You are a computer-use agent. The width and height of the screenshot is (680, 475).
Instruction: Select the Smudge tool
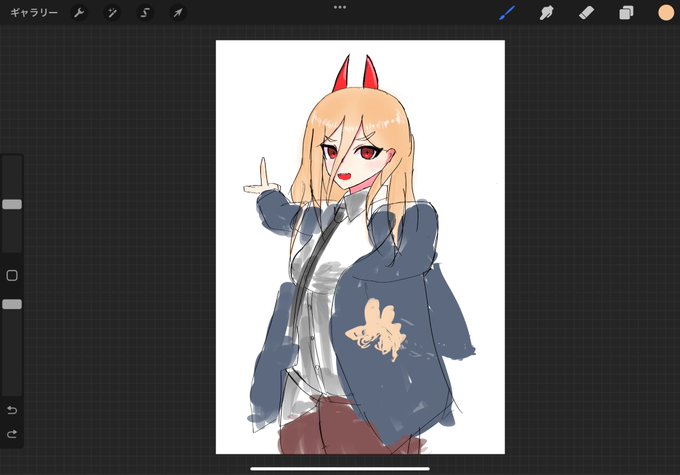click(546, 13)
